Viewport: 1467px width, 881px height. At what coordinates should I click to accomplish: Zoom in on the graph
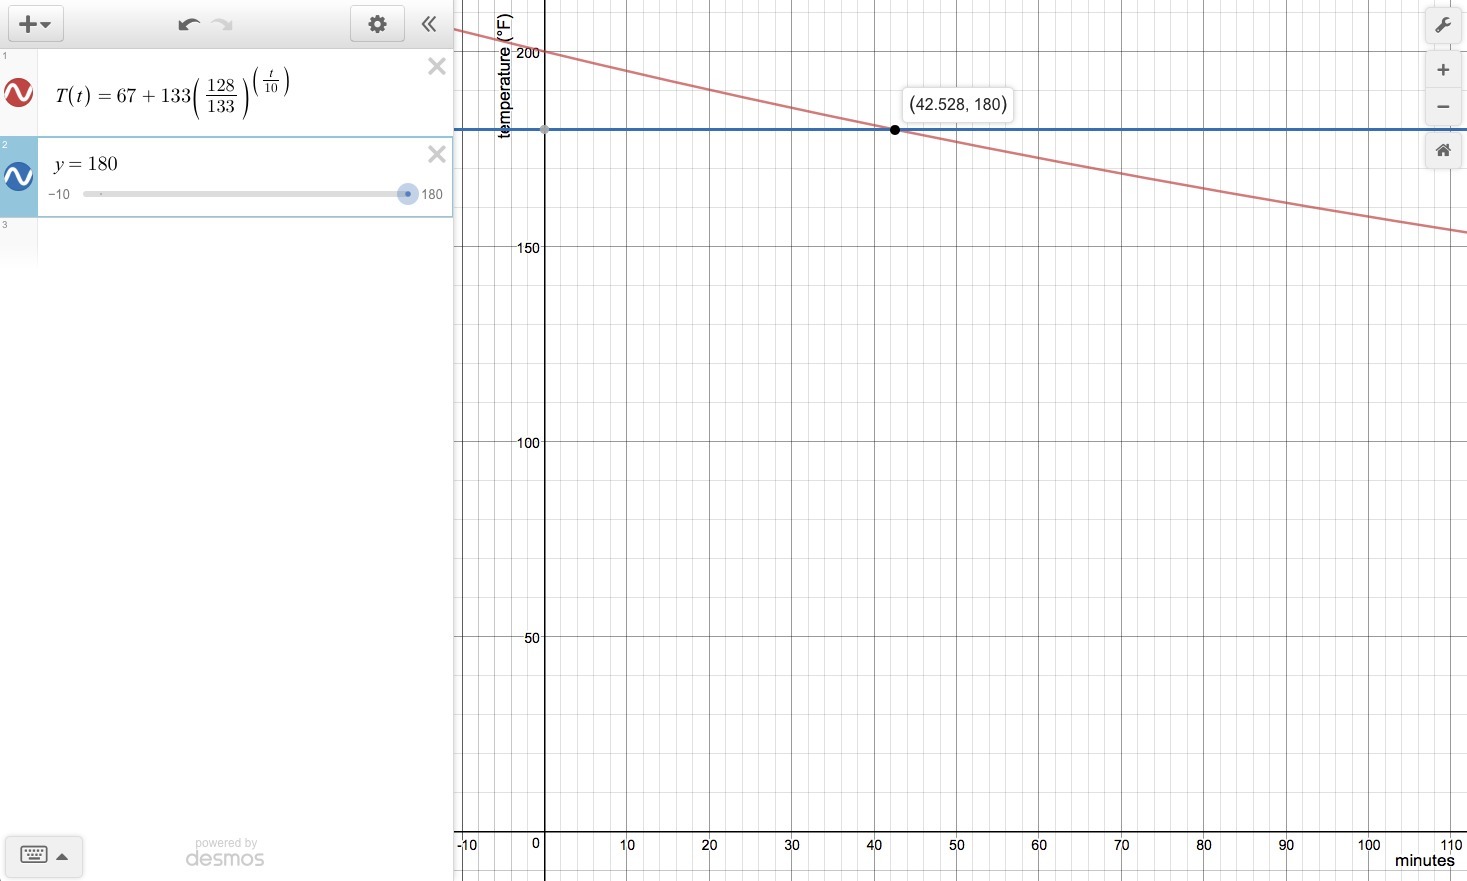click(x=1443, y=70)
